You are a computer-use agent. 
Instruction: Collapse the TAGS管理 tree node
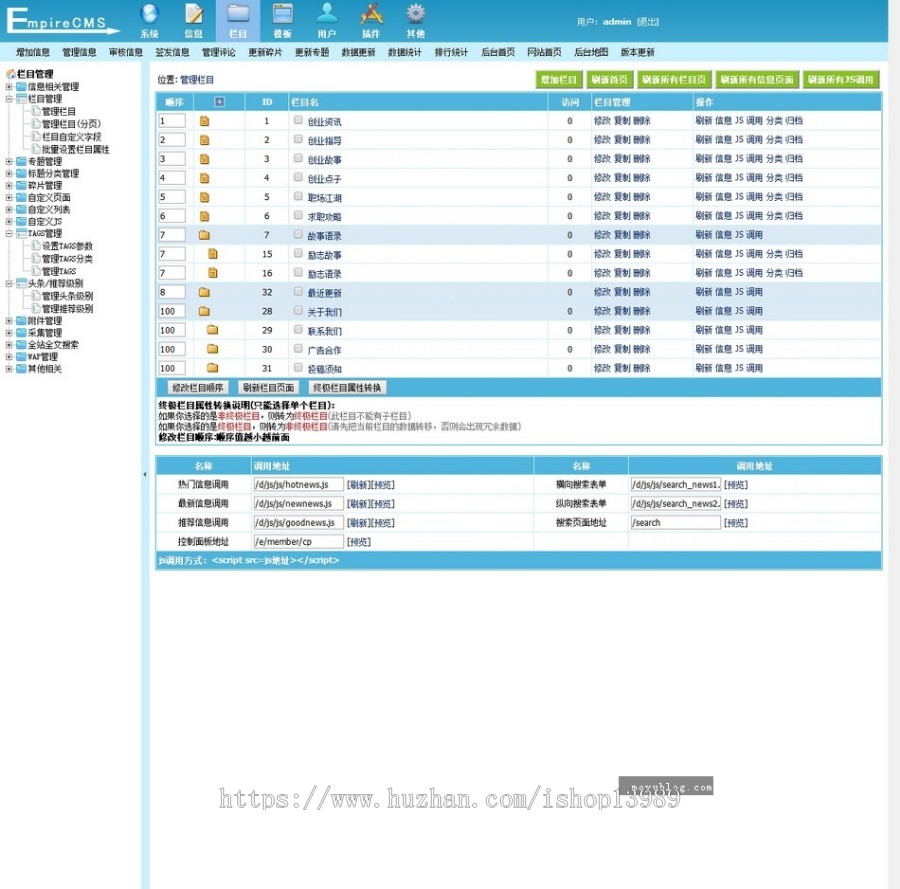point(9,234)
